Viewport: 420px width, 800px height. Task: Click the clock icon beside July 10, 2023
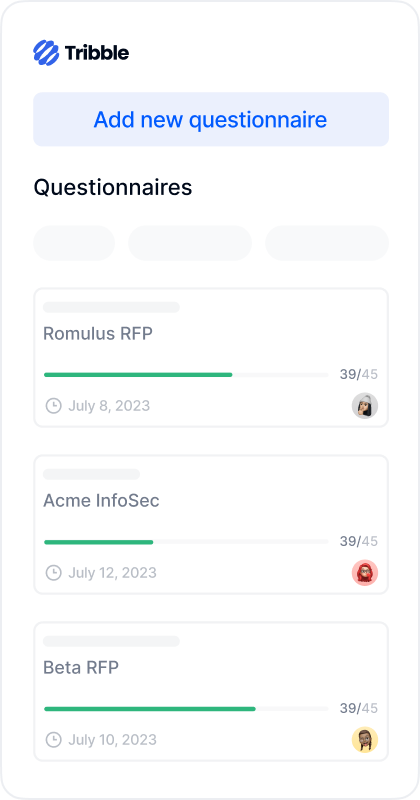pos(54,740)
